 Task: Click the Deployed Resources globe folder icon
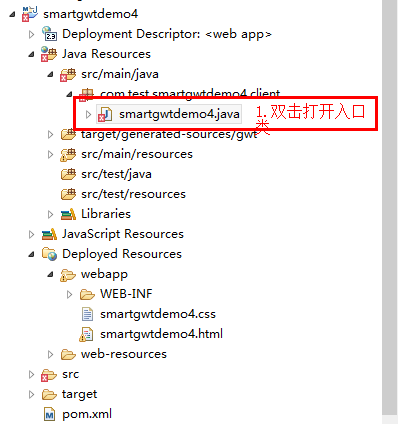click(49, 254)
